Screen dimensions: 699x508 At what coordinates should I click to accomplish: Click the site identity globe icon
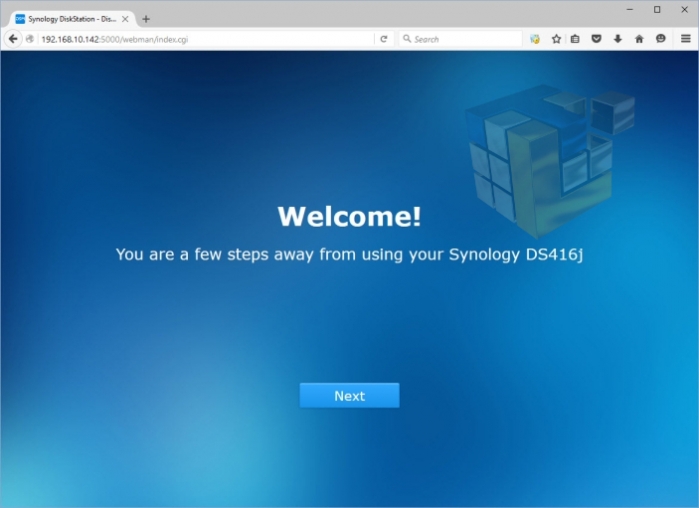[x=30, y=39]
